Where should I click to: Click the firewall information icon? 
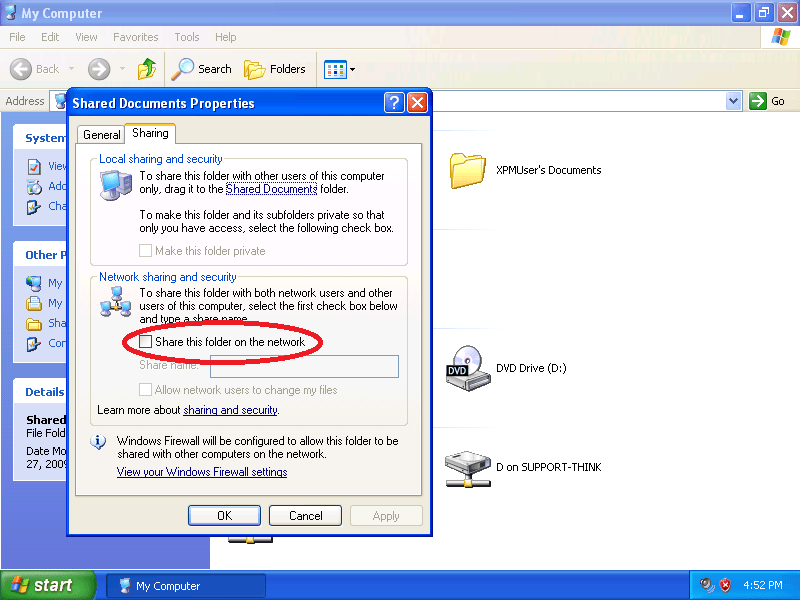tap(98, 442)
